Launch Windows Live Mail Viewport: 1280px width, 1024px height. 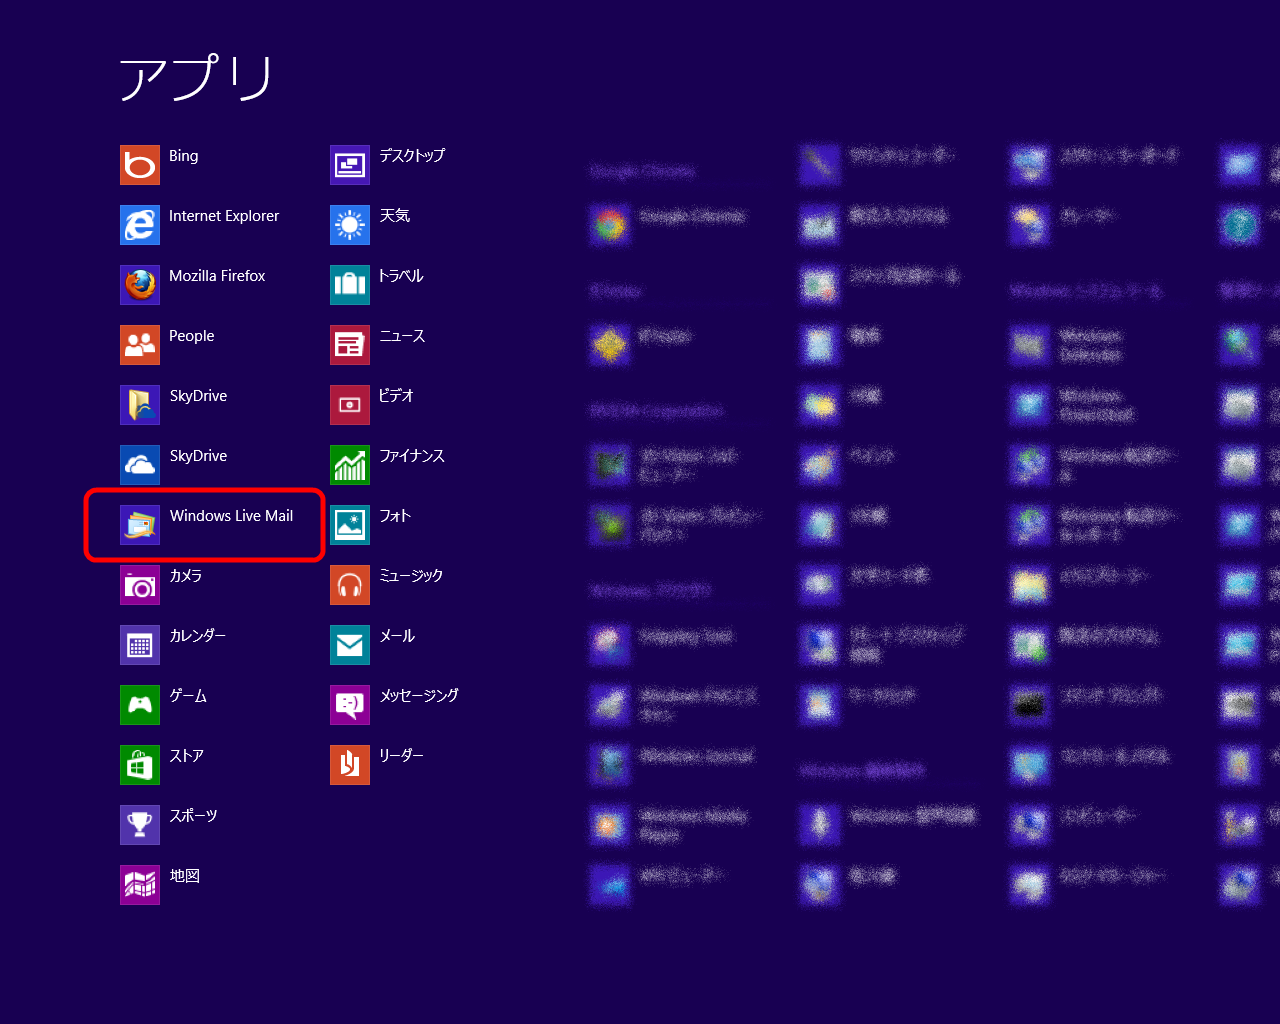coord(140,525)
